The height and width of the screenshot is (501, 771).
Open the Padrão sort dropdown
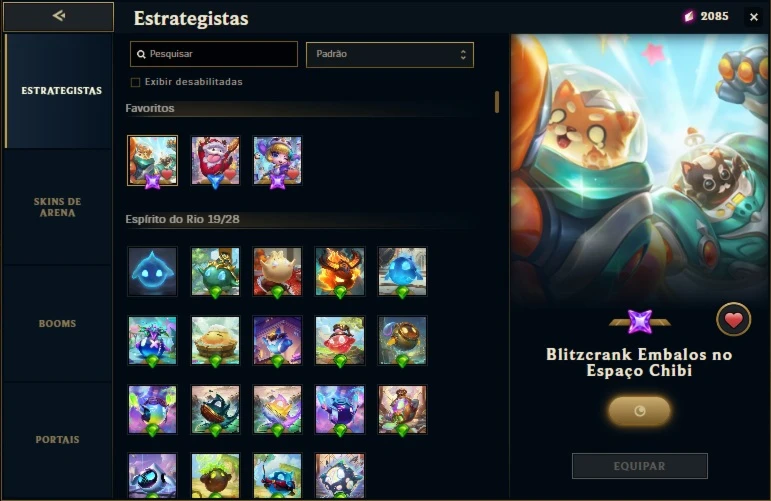click(389, 55)
